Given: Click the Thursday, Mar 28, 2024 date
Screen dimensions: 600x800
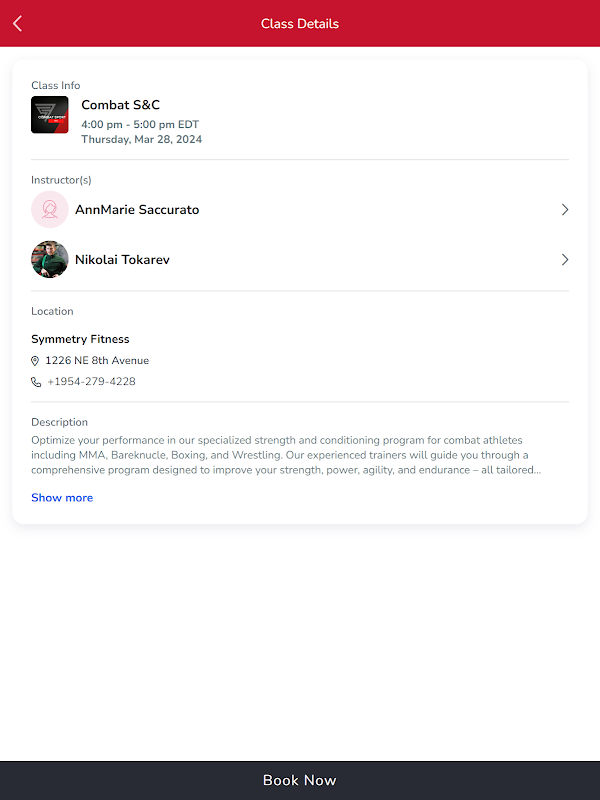Looking at the screenshot, I should pos(141,139).
